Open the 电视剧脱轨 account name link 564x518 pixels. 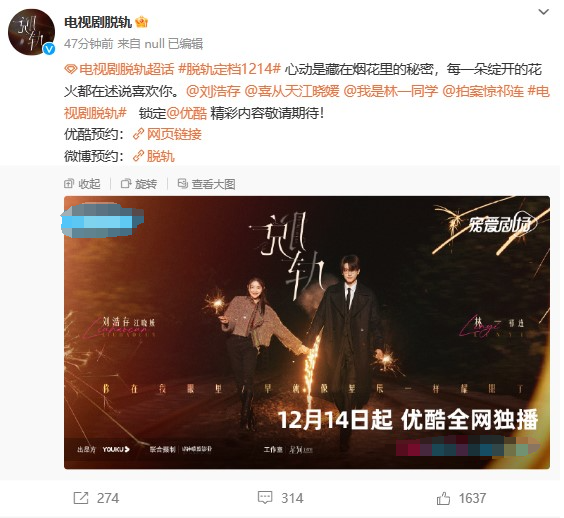[x=98, y=22]
